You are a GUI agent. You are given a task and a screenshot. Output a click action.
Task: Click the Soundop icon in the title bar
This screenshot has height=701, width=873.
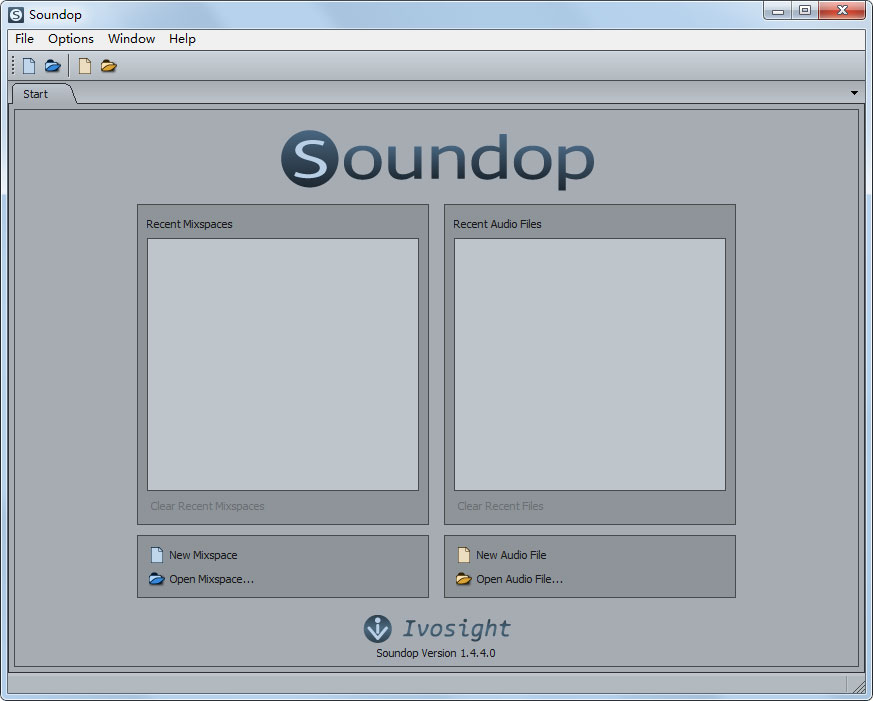16,14
